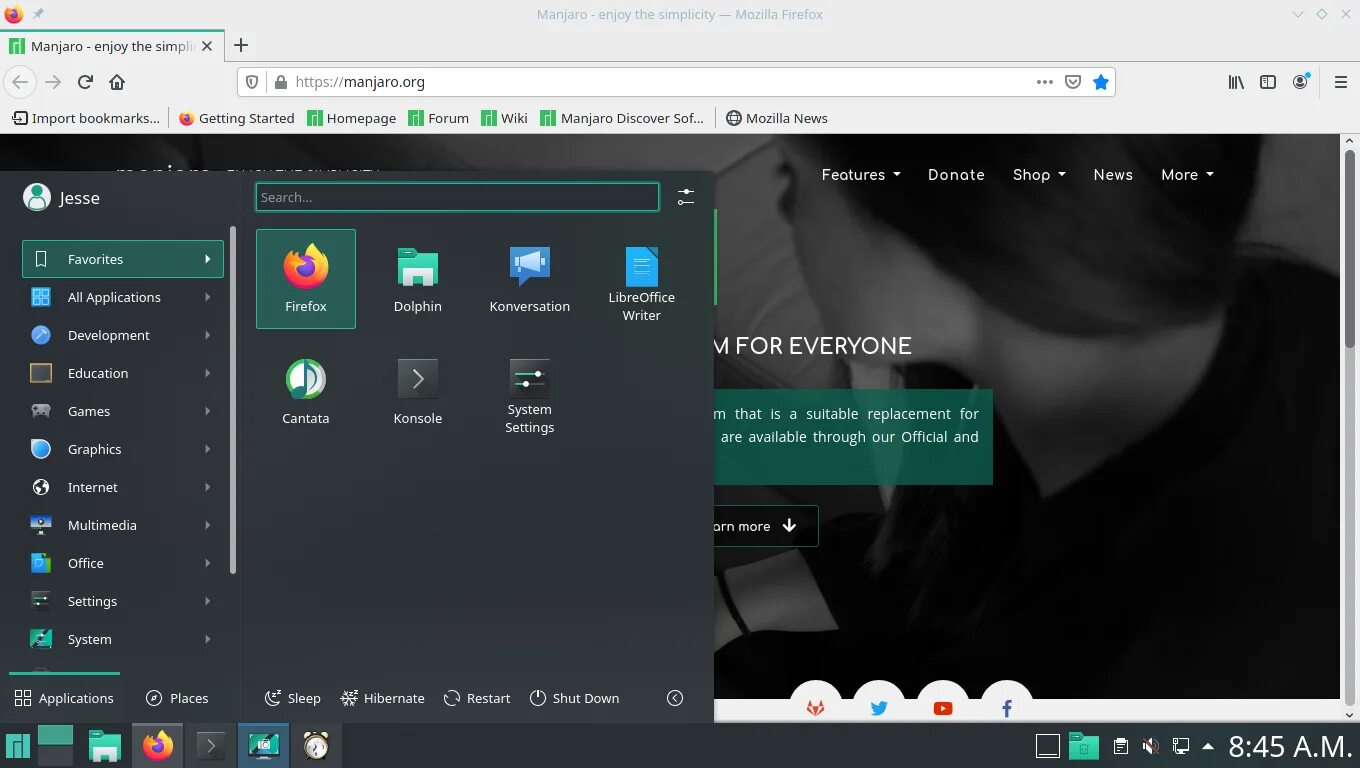Open a new Firefox tab

pos(240,45)
